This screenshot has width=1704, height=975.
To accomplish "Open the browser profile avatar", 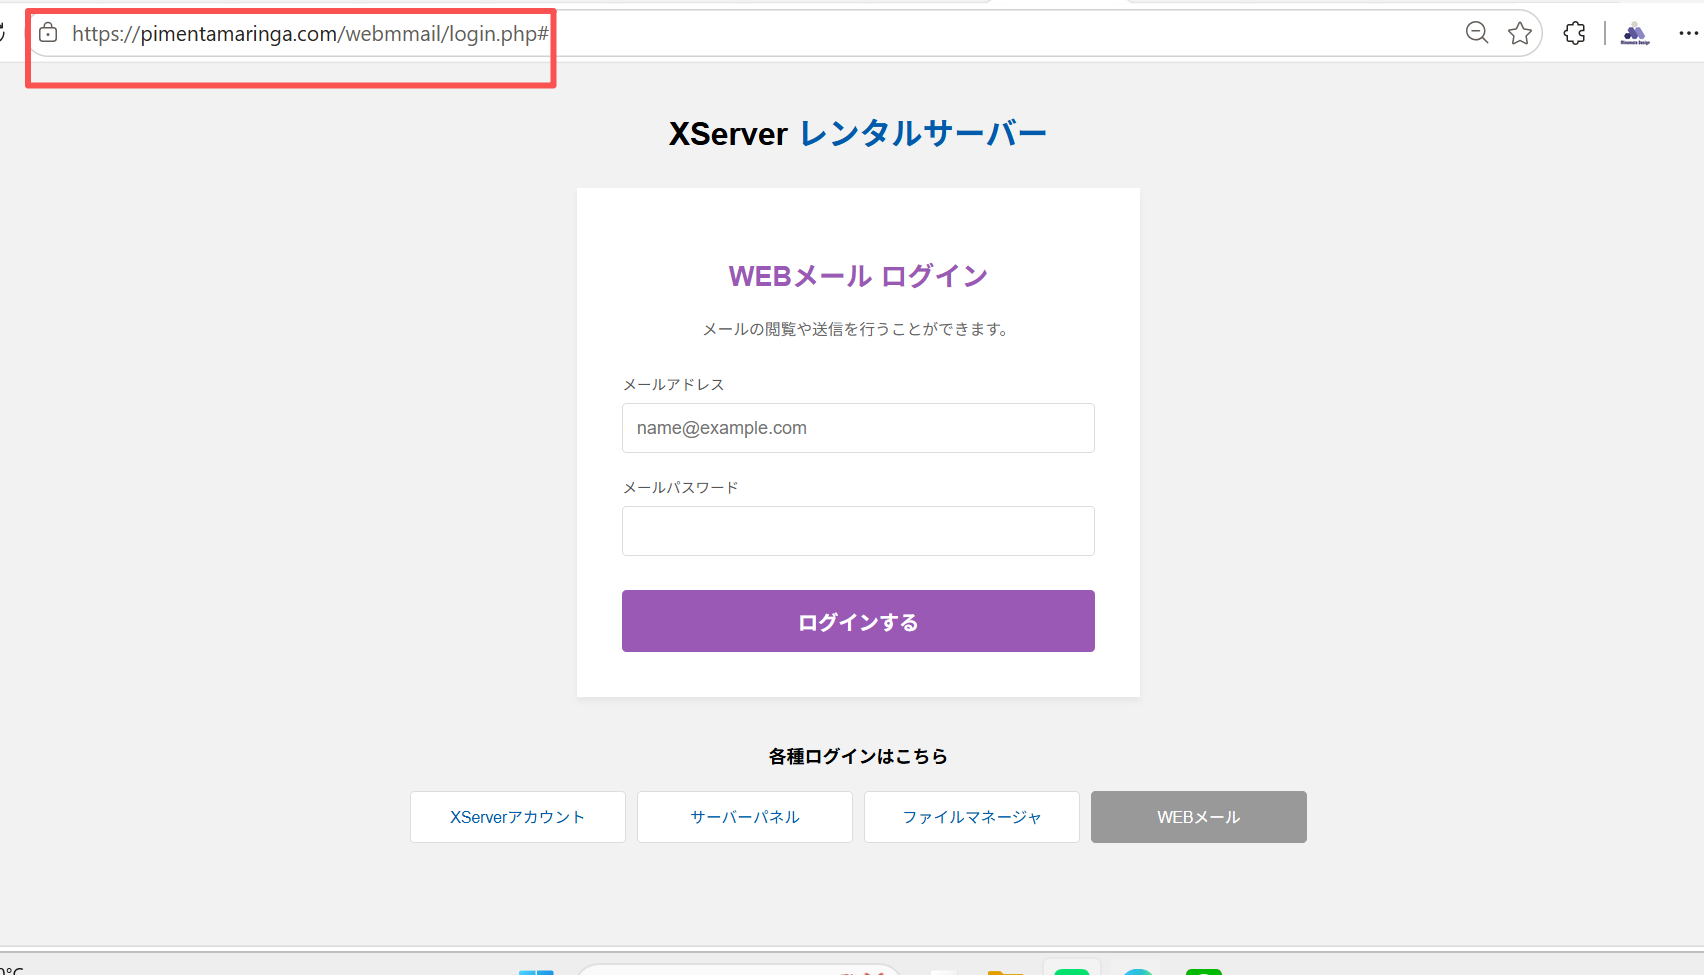I will [1635, 33].
